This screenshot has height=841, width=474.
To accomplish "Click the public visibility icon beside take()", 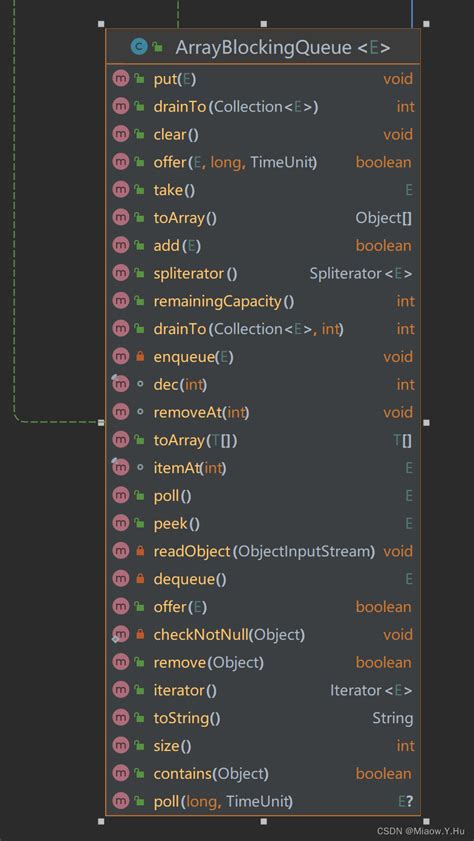I will 140,190.
